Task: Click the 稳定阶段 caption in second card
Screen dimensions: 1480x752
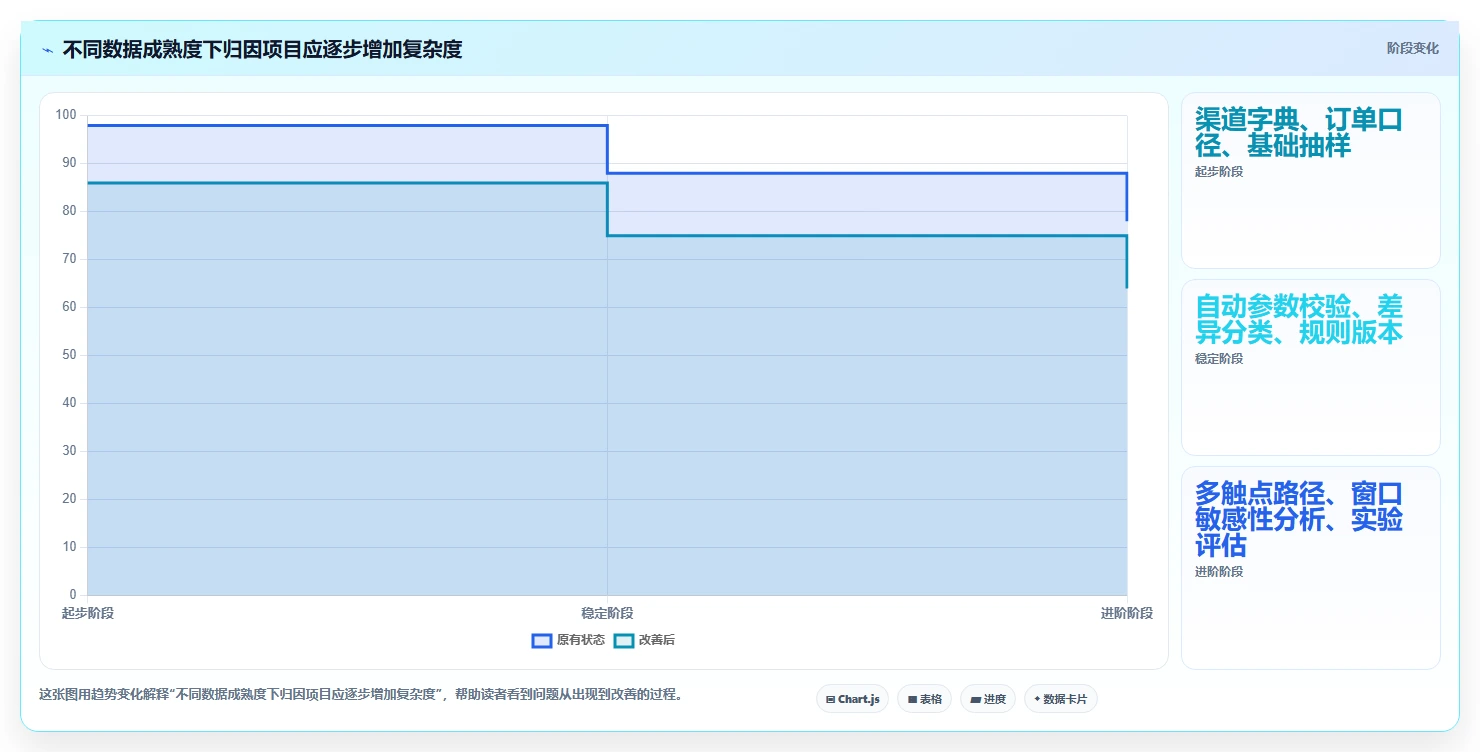Action: click(1219, 358)
